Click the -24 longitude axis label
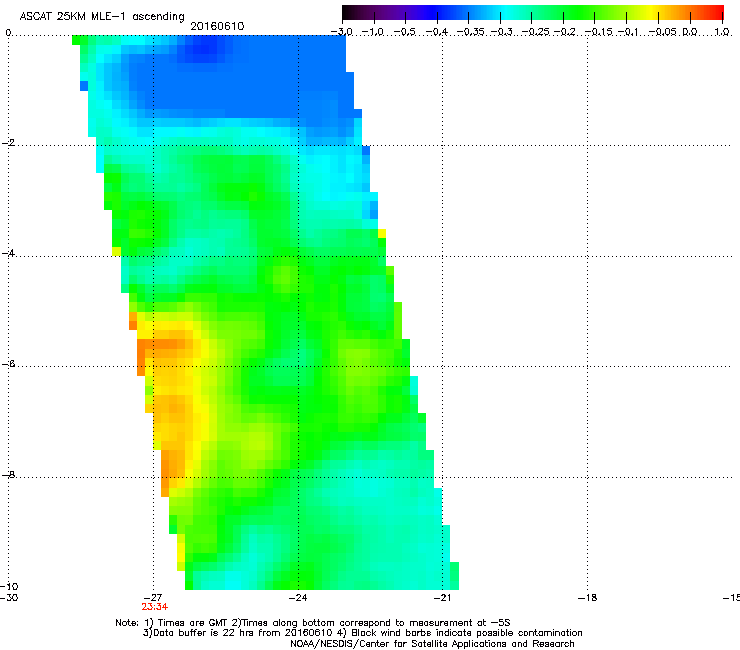Image resolution: width=740 pixels, height=650 pixels. tap(298, 598)
